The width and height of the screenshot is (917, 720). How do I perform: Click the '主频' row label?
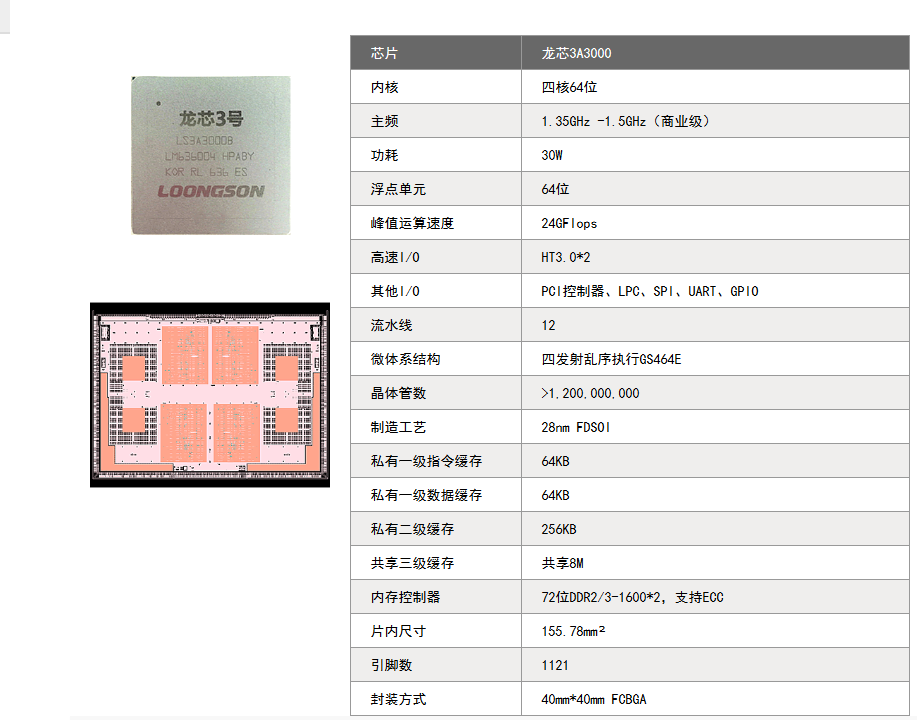tap(384, 121)
